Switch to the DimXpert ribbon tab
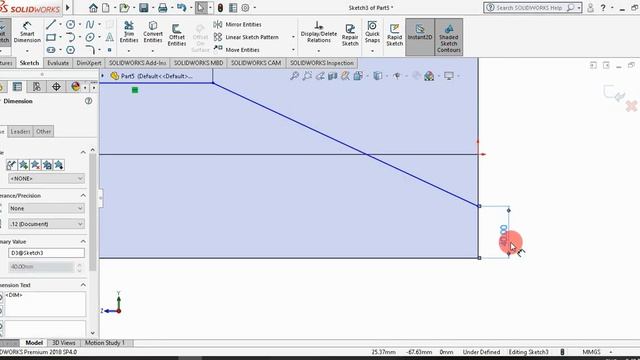Image resolution: width=640 pixels, height=360 pixels. [89, 63]
